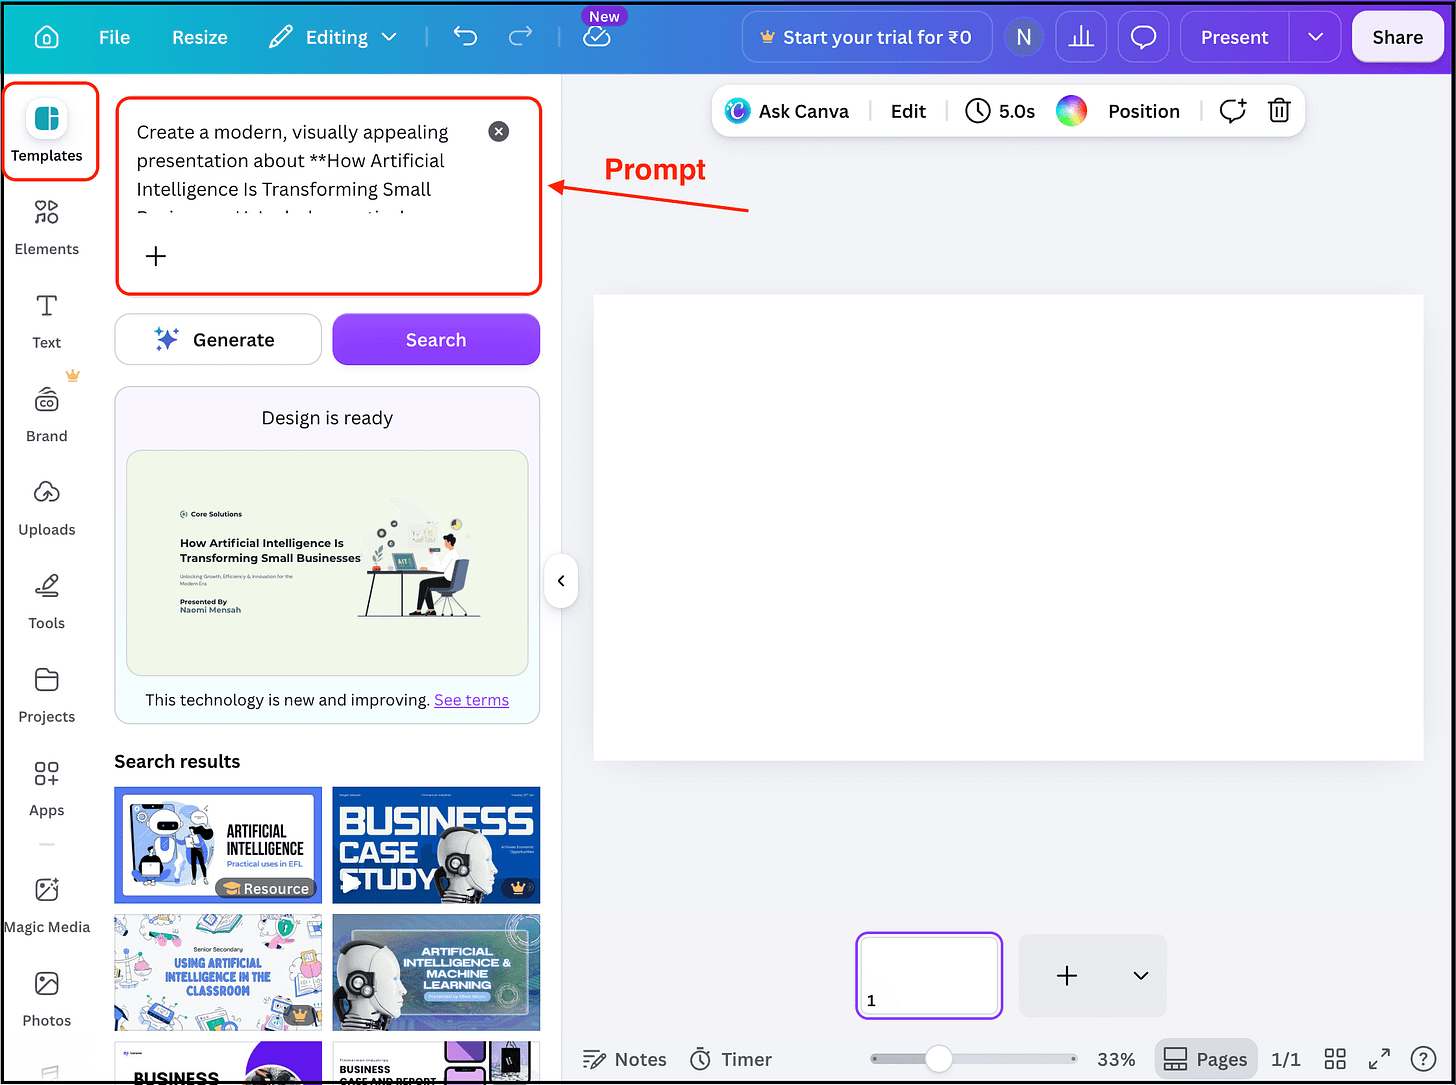
Task: Select the page 1 thumbnail
Action: (929, 976)
